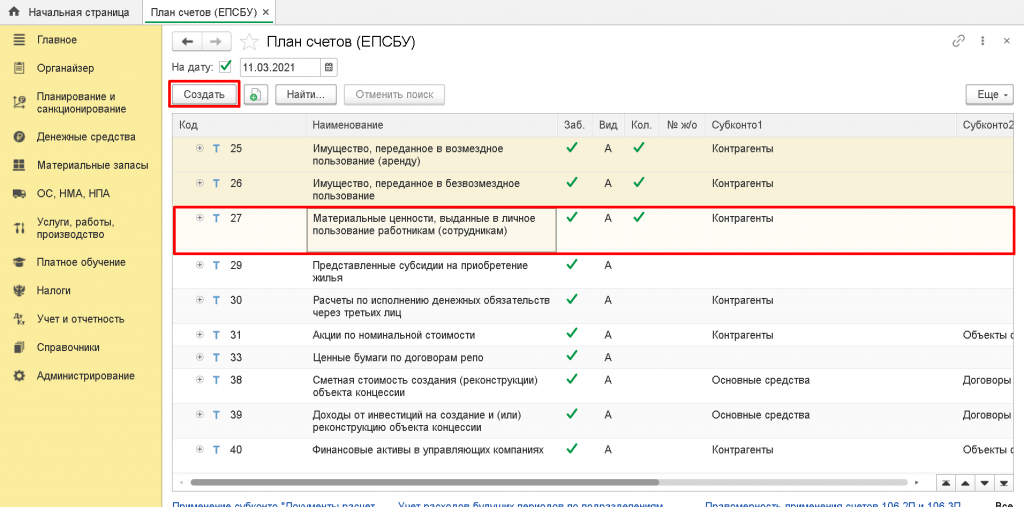The width and height of the screenshot is (1024, 507).
Task: Open the Администрирование settings gear section
Action: point(85,375)
